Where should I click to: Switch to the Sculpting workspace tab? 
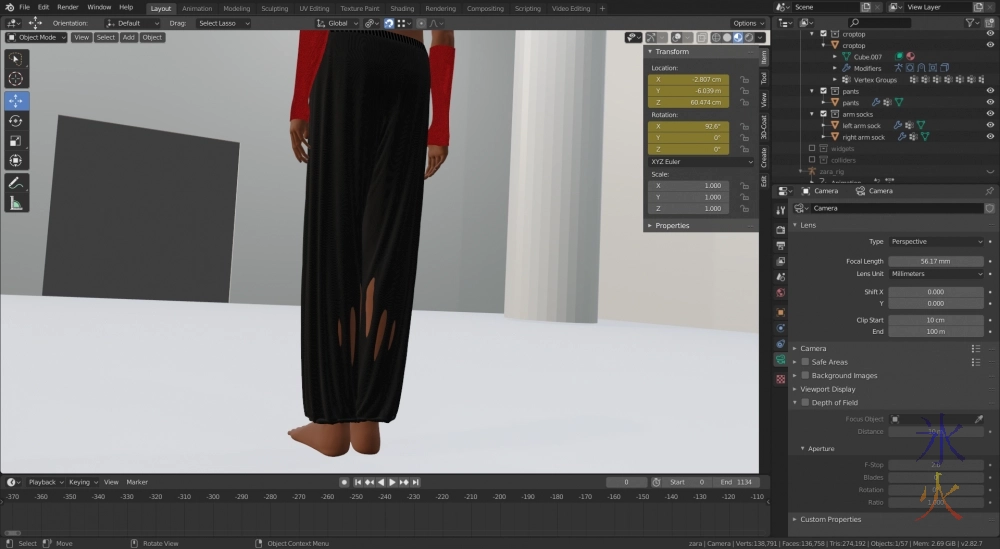click(274, 8)
